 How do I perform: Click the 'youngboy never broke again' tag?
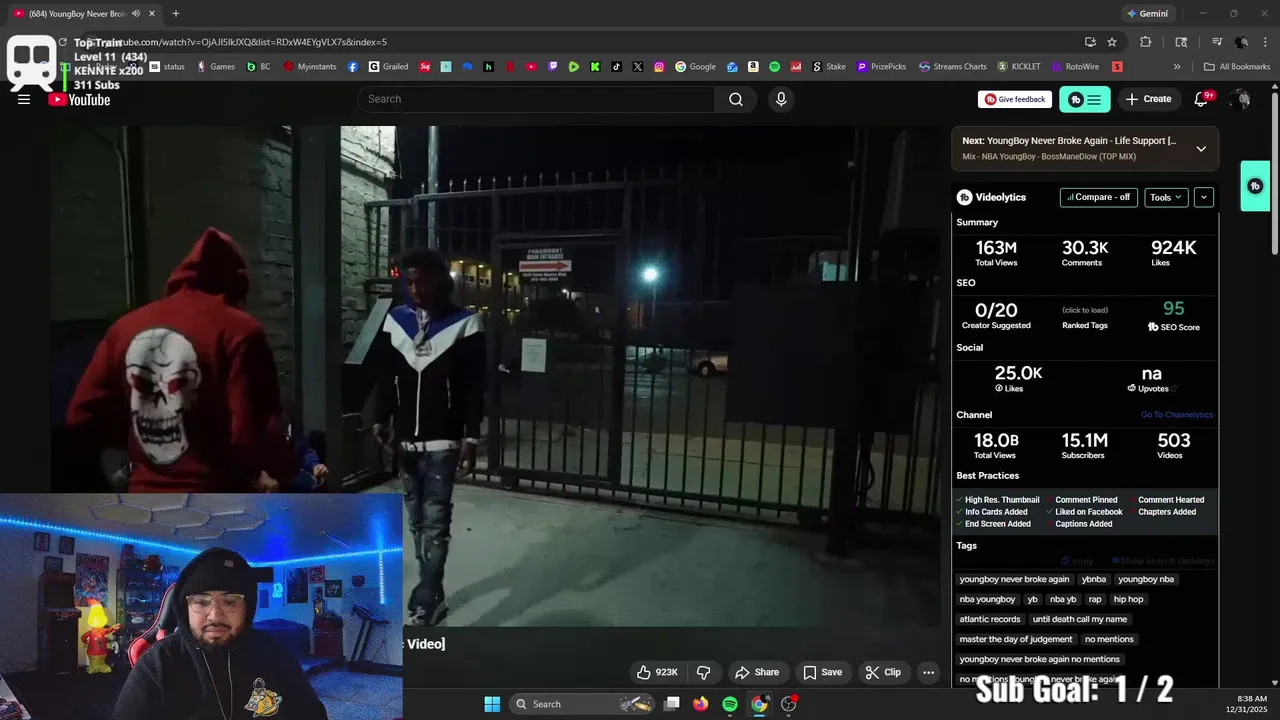1014,579
